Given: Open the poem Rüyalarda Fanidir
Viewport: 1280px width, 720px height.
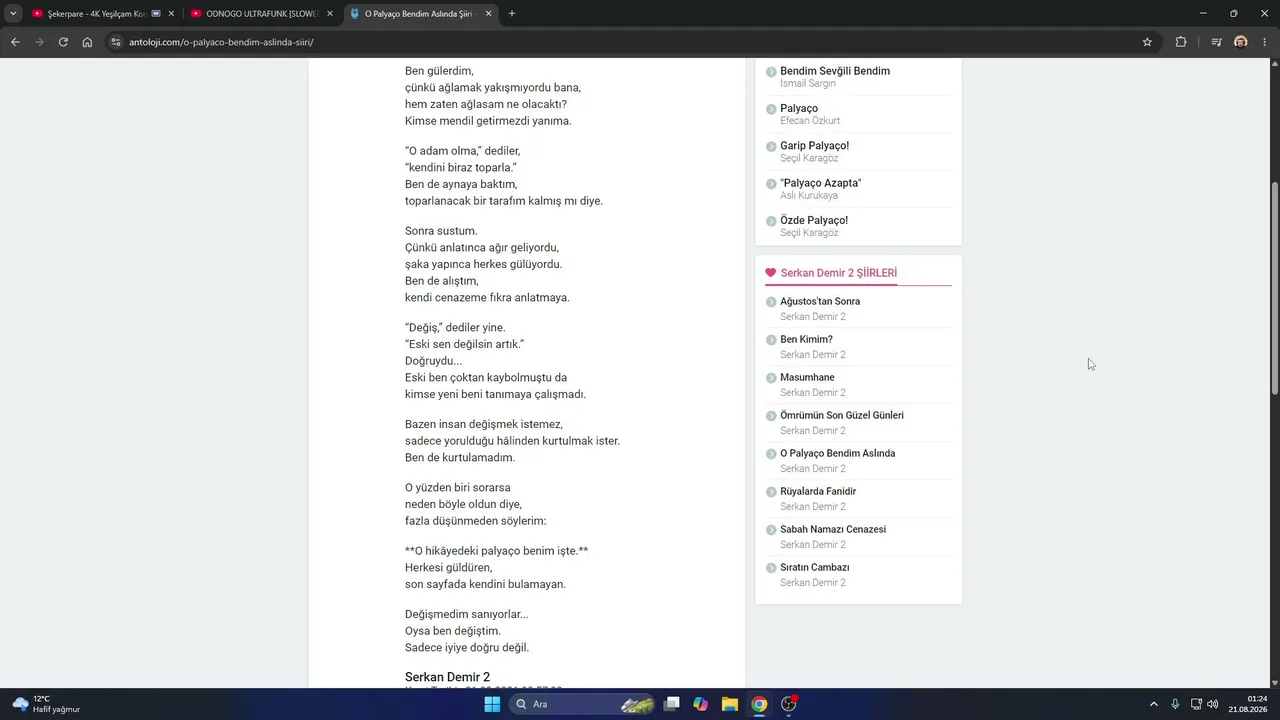Looking at the screenshot, I should click(818, 491).
